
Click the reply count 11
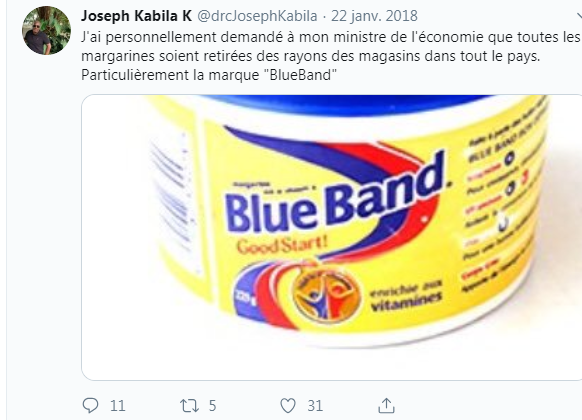click(x=118, y=406)
